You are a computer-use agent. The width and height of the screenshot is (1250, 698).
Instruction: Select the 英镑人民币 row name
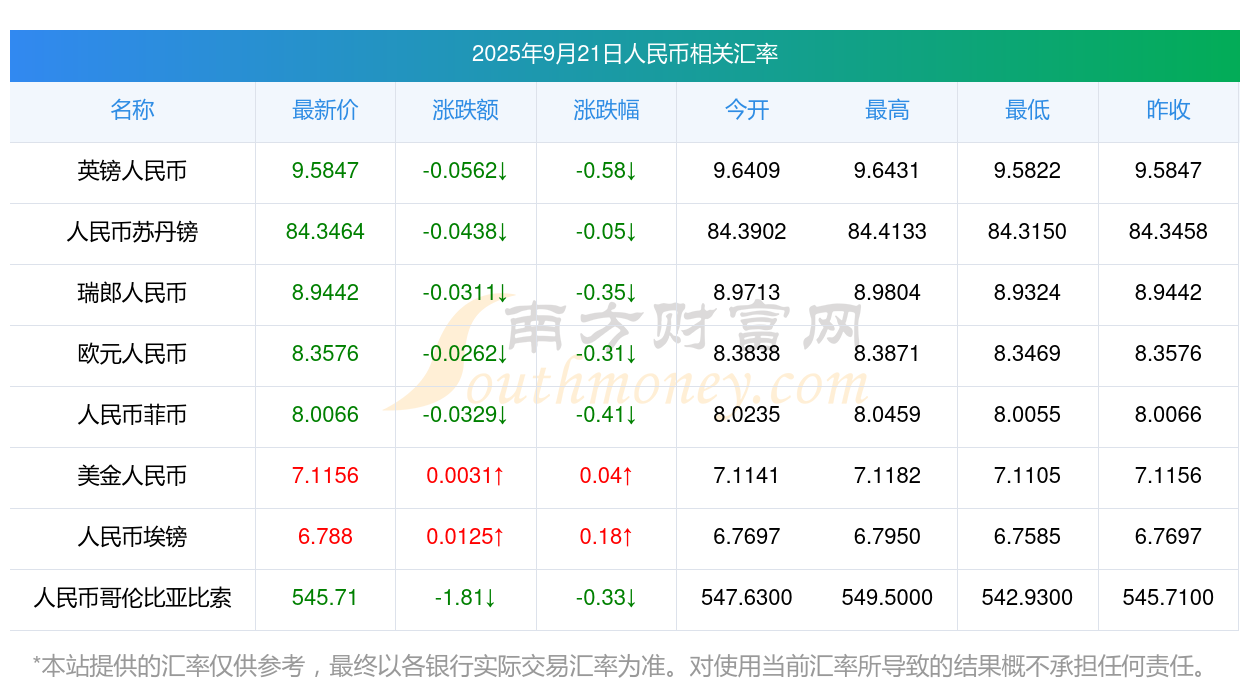tap(132, 171)
